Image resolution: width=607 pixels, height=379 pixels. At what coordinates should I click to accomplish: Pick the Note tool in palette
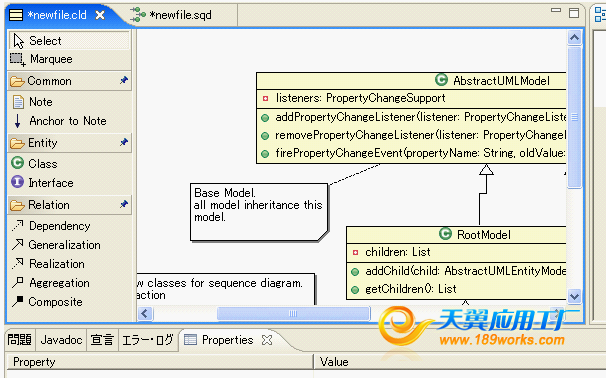click(x=70, y=102)
